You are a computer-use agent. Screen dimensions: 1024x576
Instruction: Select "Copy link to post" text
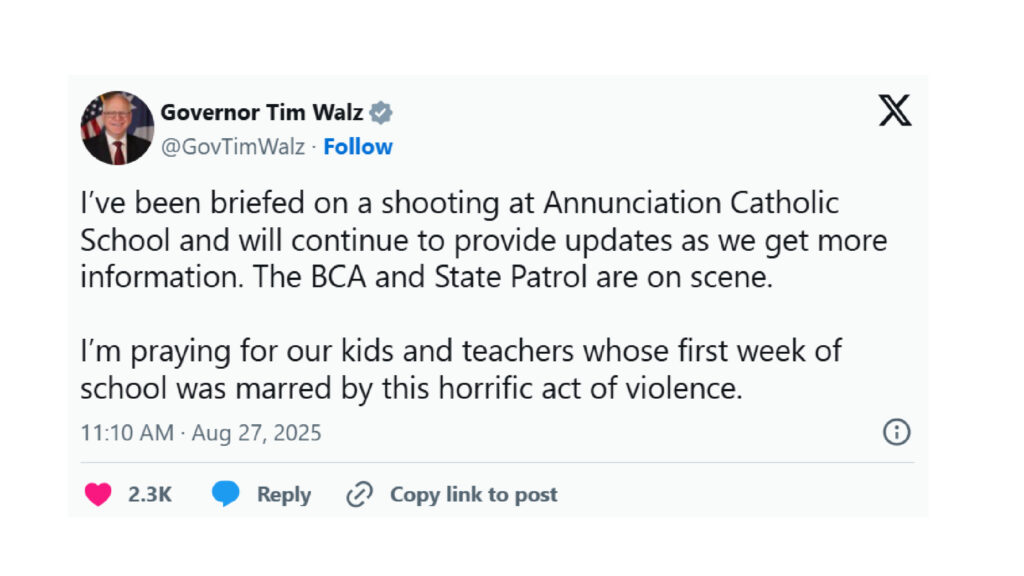(x=473, y=494)
